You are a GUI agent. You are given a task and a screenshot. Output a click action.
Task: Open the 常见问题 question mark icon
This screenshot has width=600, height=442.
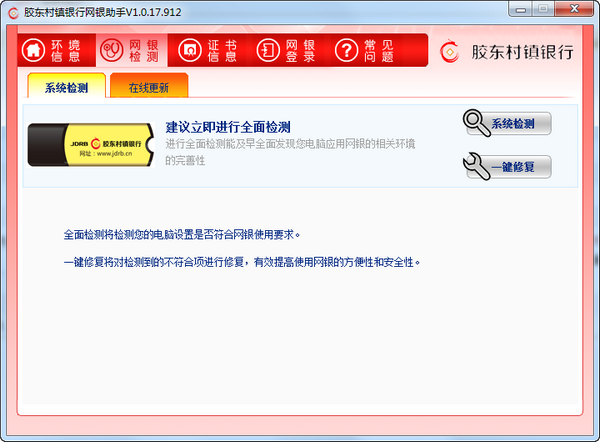coord(346,50)
